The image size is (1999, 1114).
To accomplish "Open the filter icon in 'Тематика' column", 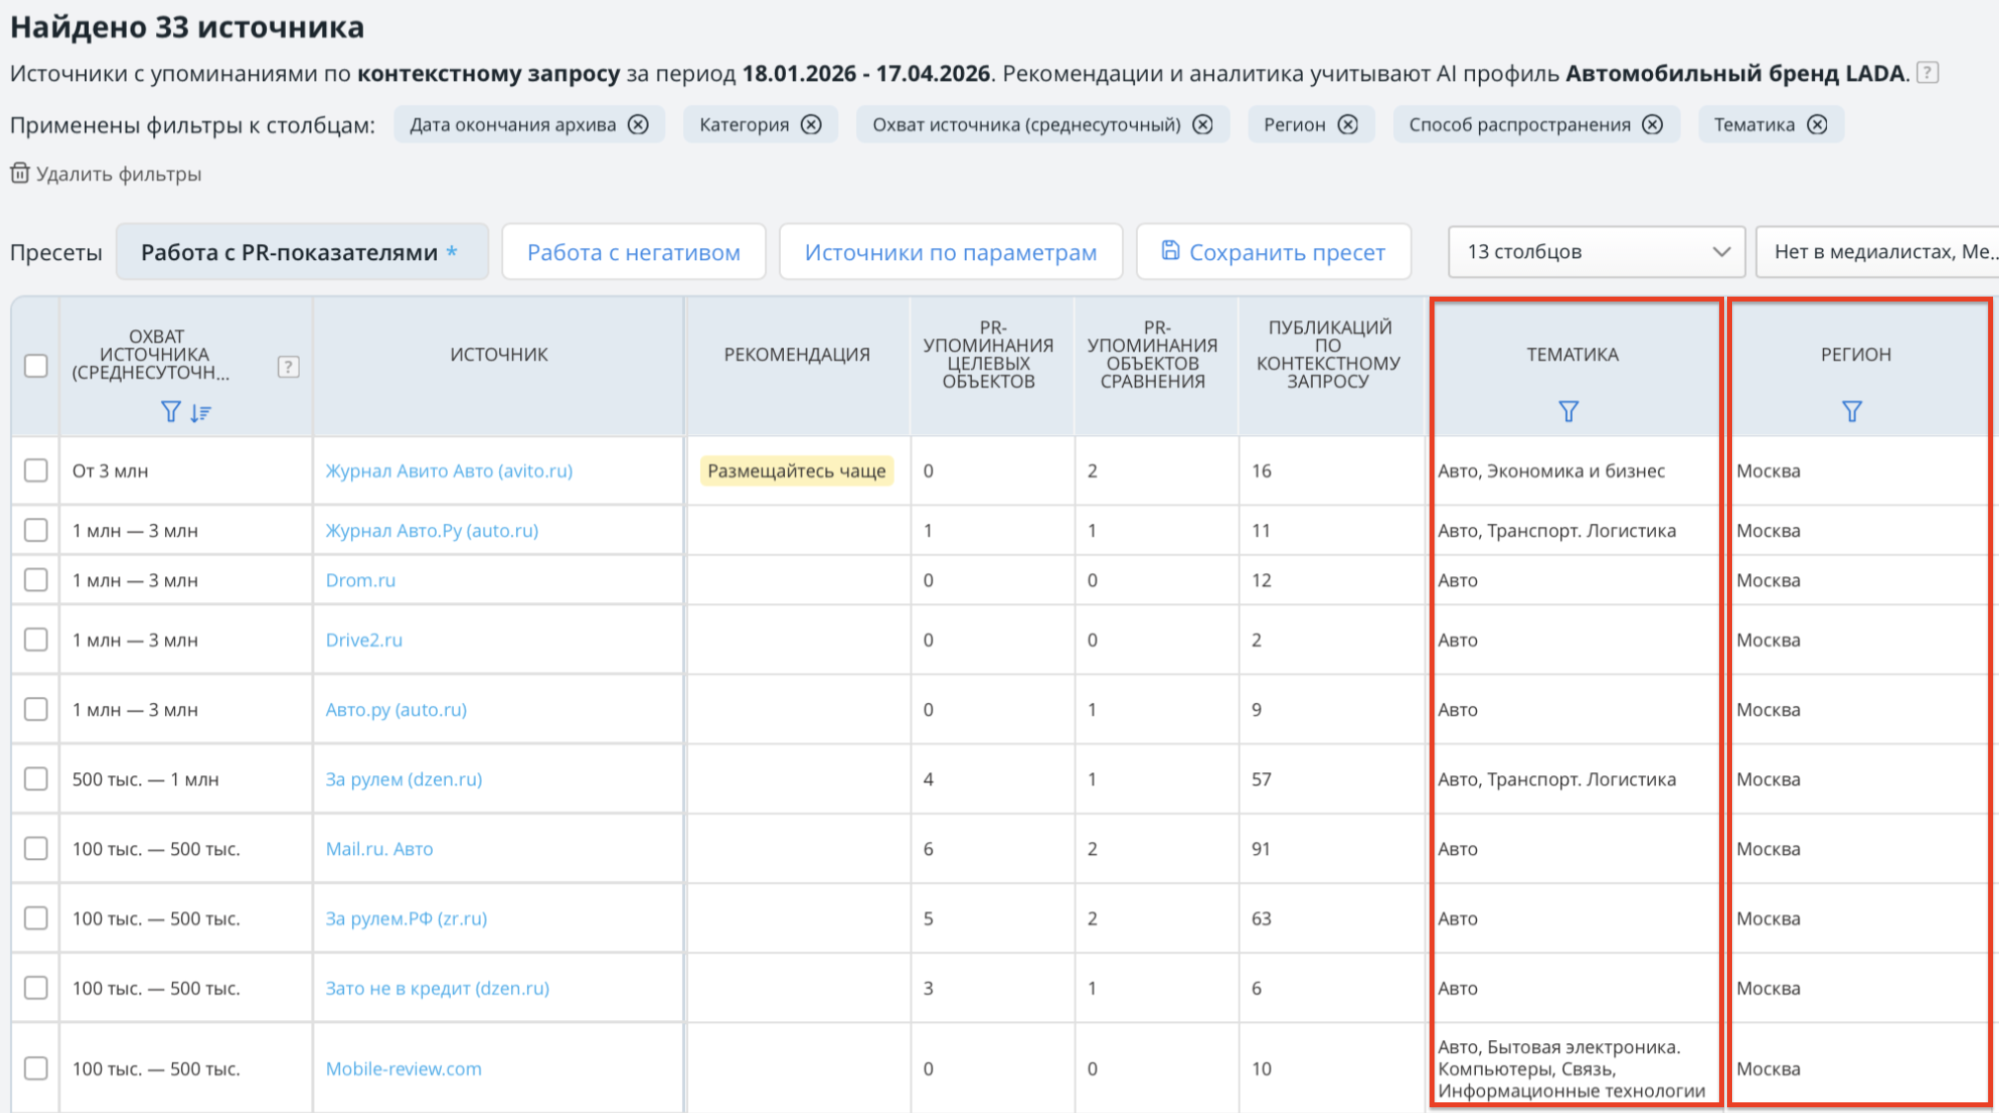I will (x=1568, y=411).
